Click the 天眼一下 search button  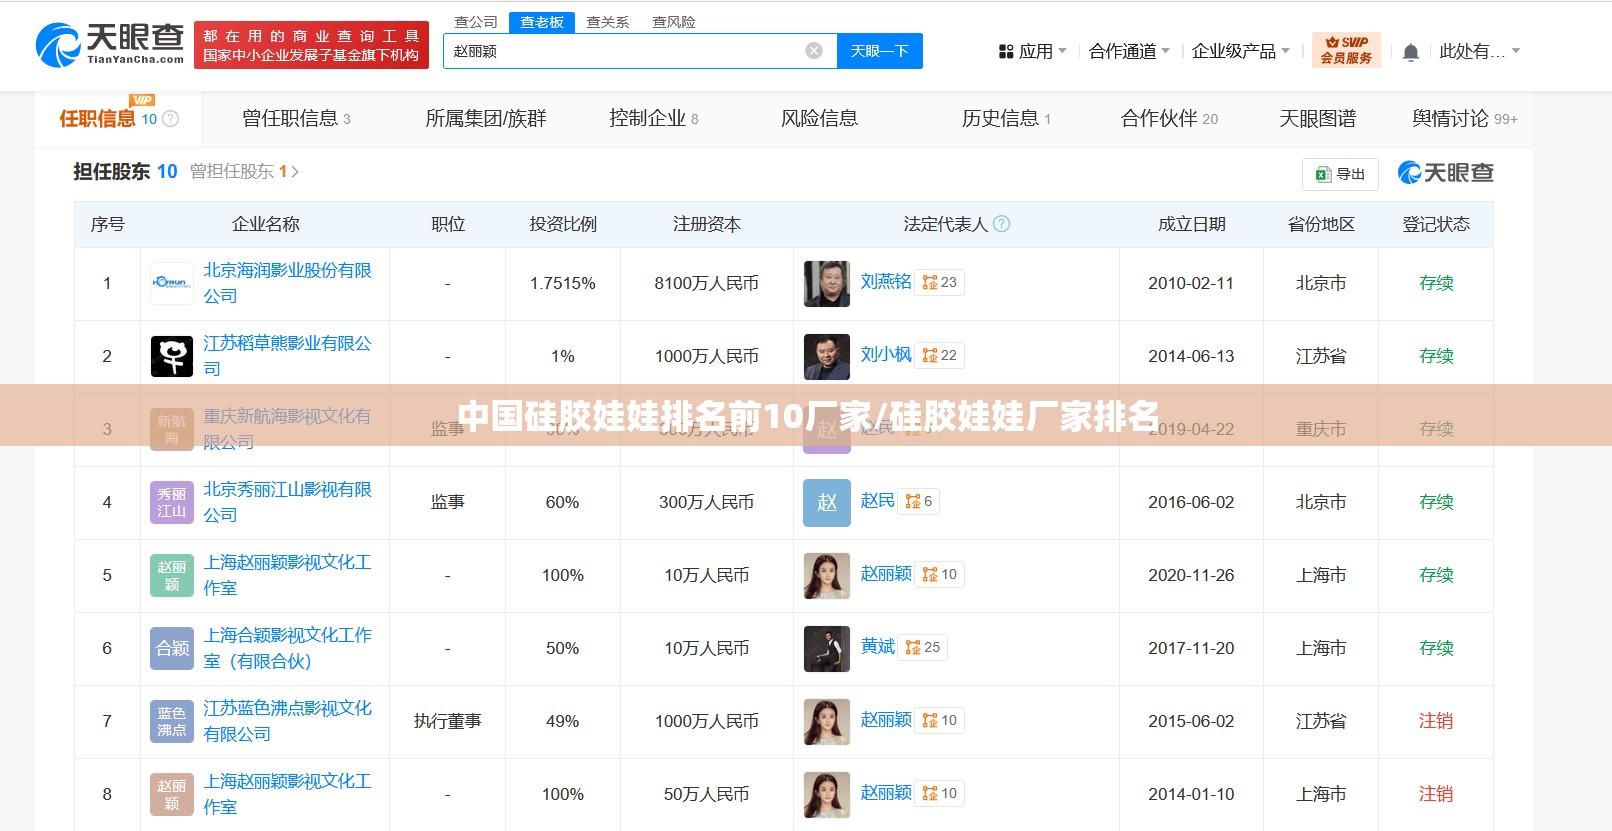pos(880,51)
